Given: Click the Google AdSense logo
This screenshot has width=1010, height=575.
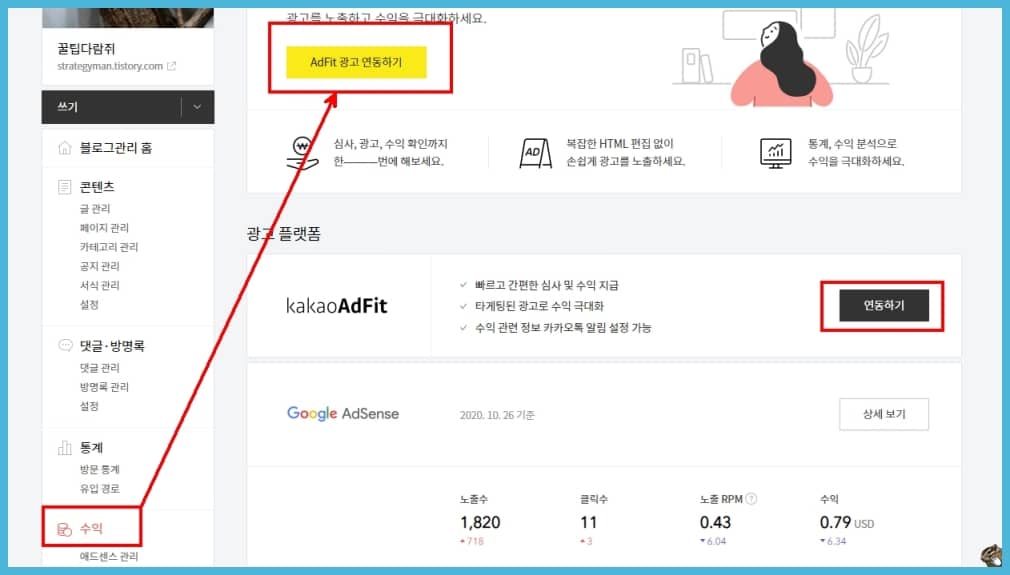Looking at the screenshot, I should [343, 413].
